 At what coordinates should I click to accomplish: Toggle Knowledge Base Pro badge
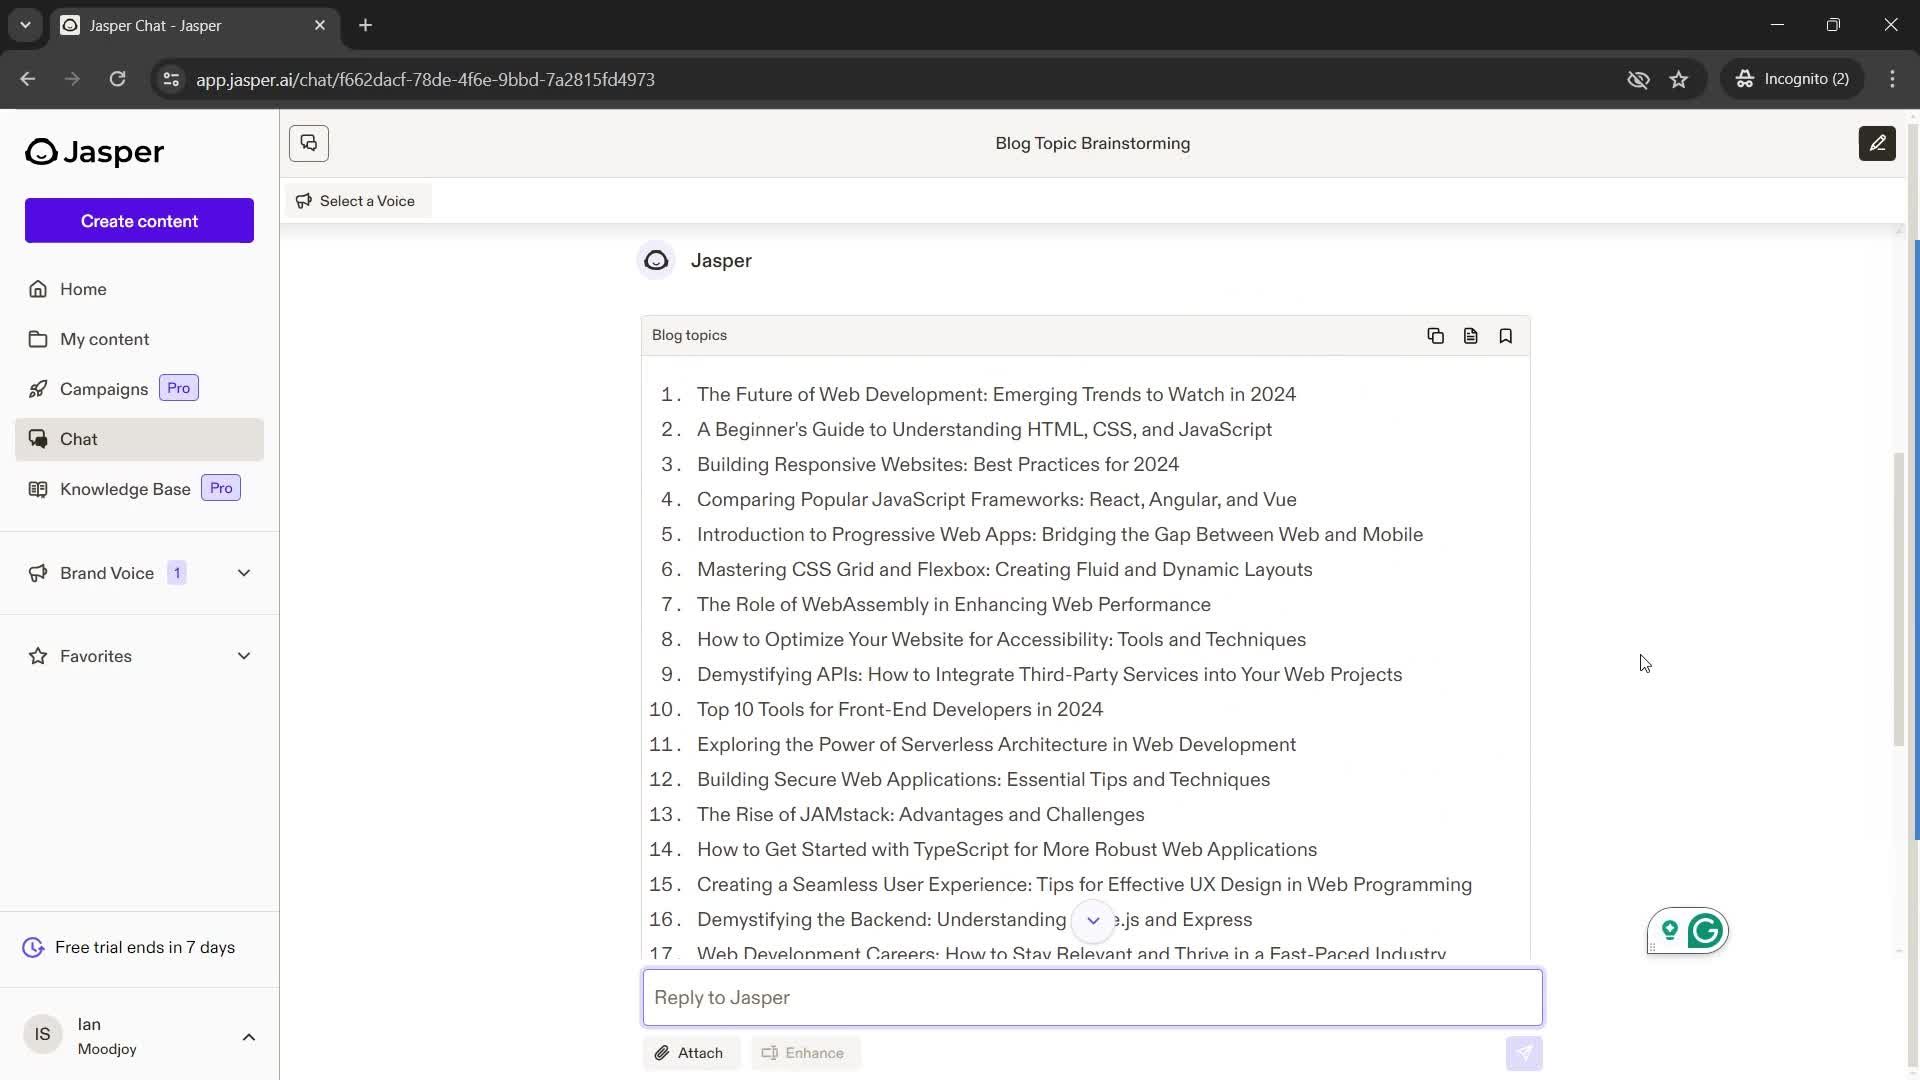pos(220,488)
